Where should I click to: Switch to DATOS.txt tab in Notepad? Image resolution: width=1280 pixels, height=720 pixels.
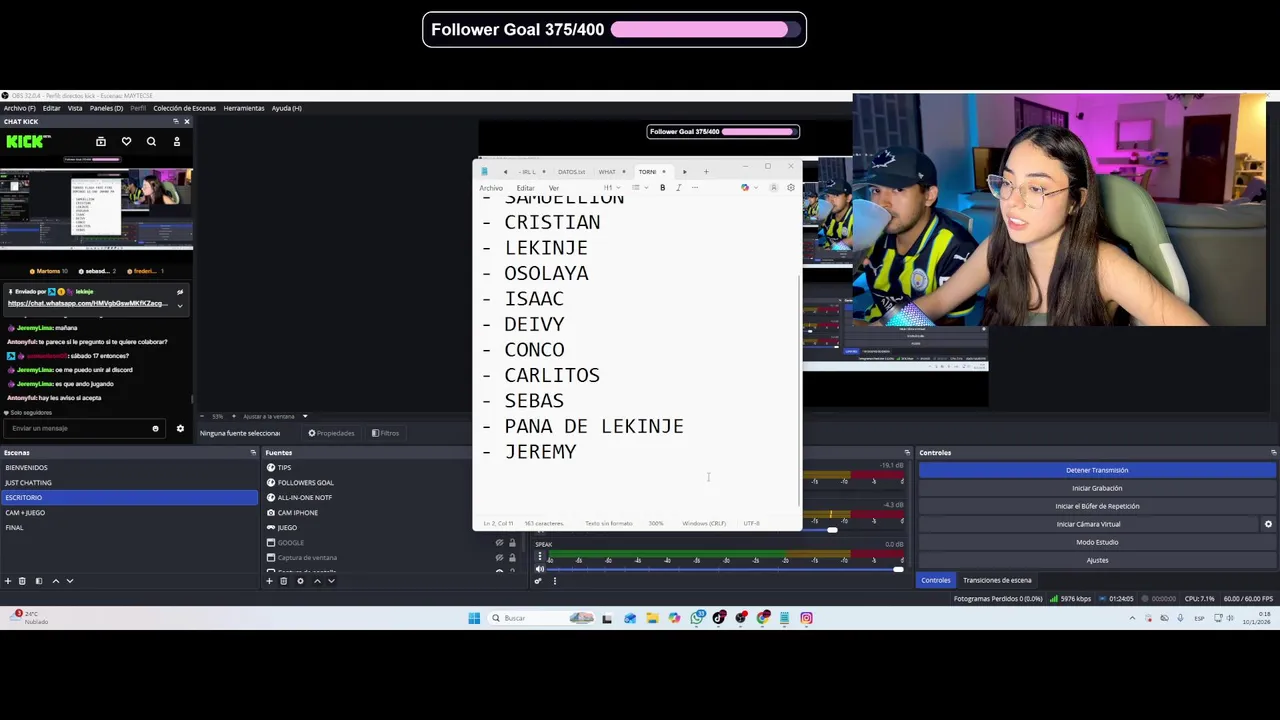pyautogui.click(x=571, y=172)
